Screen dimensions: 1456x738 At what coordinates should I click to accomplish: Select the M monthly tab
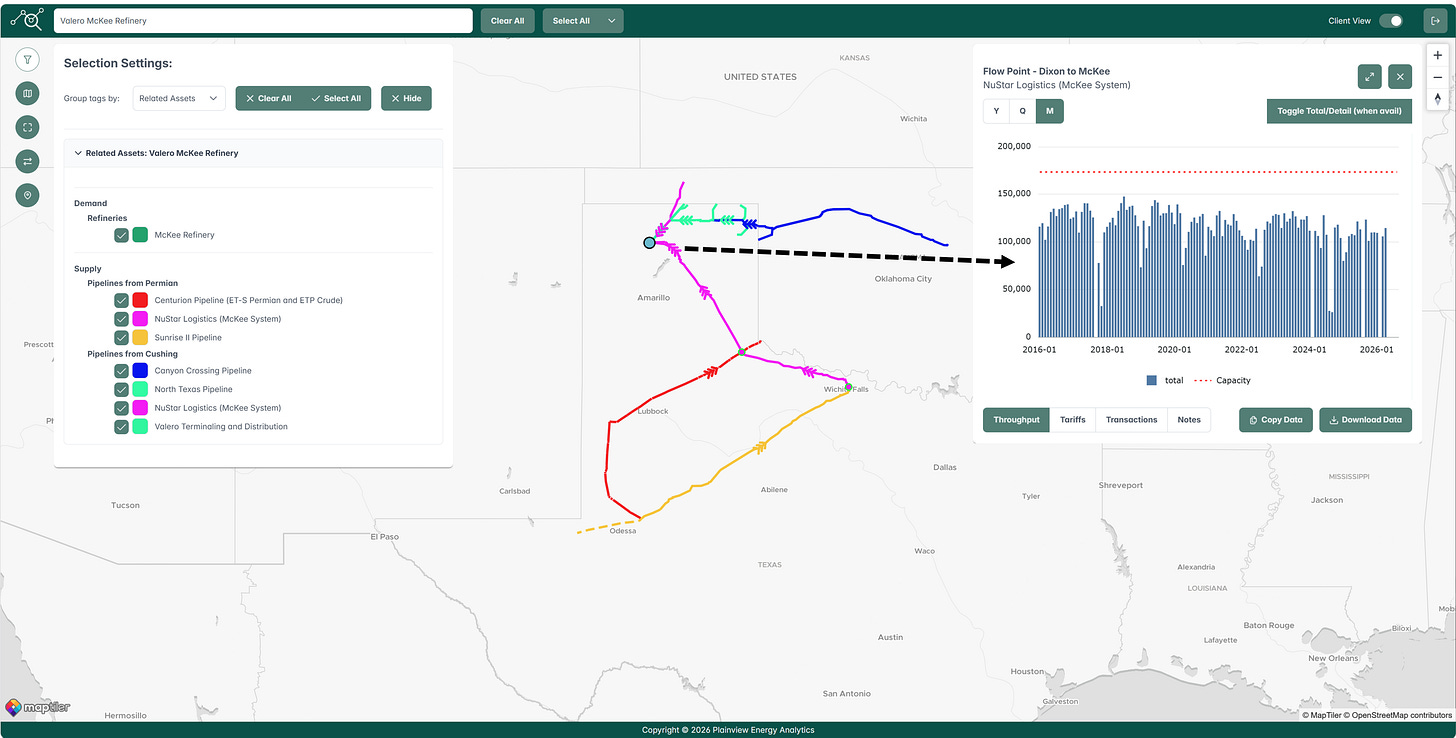(1050, 111)
